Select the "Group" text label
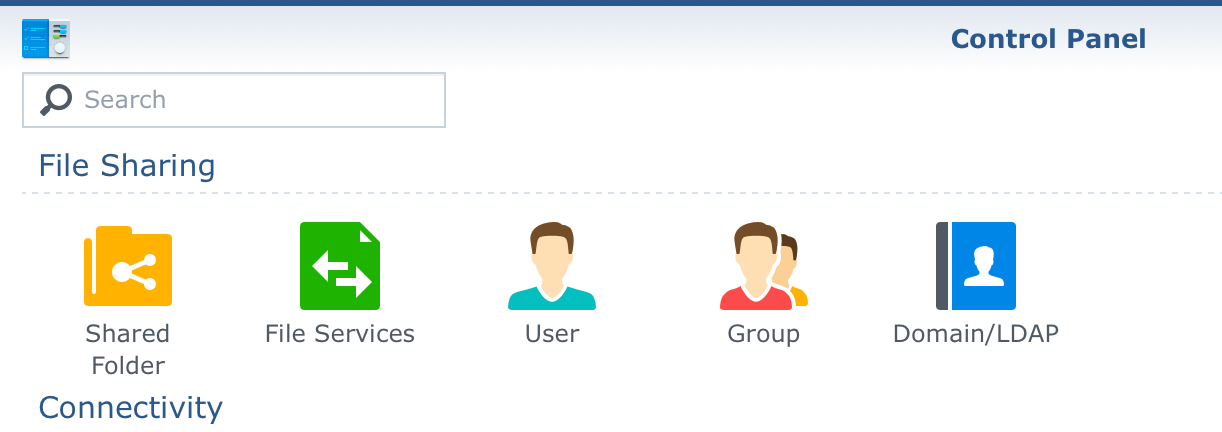The height and width of the screenshot is (432, 1222). pyautogui.click(x=764, y=334)
